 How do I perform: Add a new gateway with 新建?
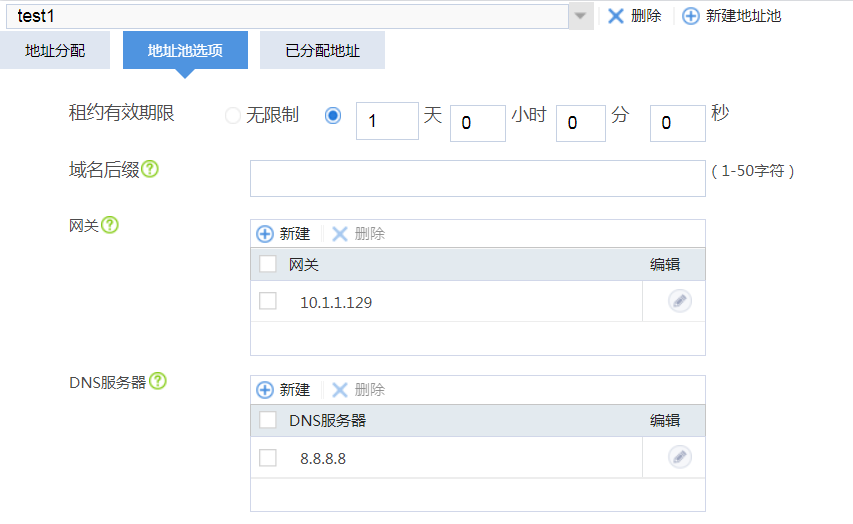point(284,234)
